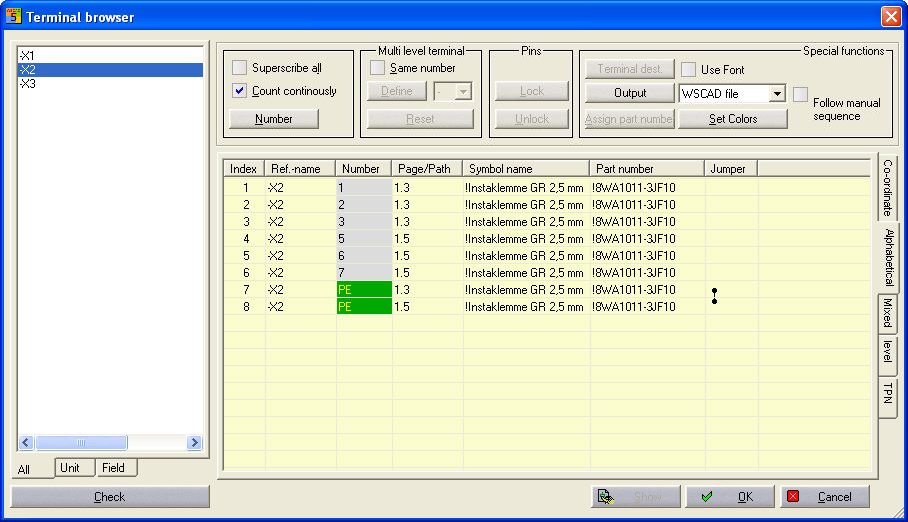Click the Cancel button
908x522 pixels.
[x=825, y=497]
